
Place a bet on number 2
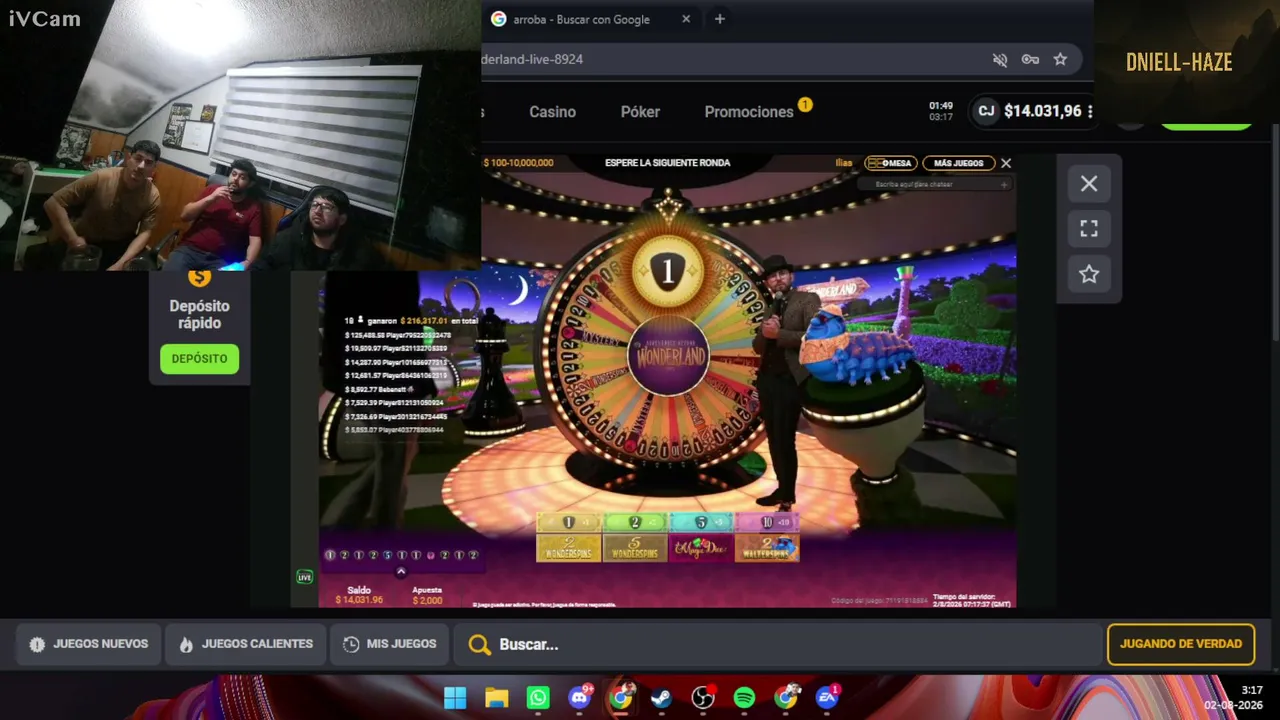pyautogui.click(x=635, y=523)
